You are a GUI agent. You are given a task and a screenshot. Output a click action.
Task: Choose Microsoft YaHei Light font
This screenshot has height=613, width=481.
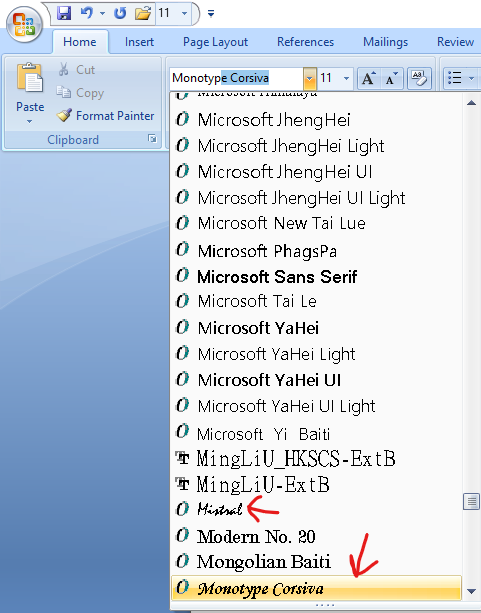pos(316,354)
